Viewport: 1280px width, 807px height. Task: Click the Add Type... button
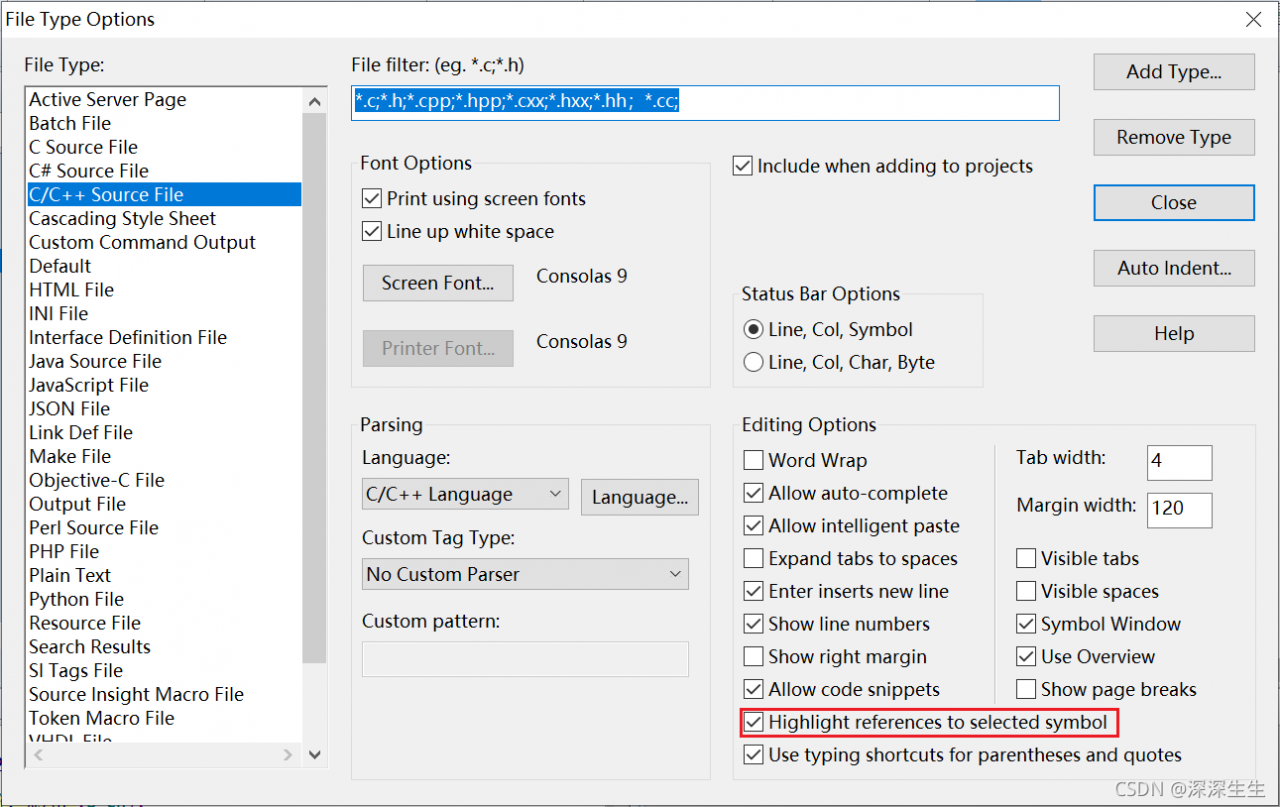click(1173, 72)
